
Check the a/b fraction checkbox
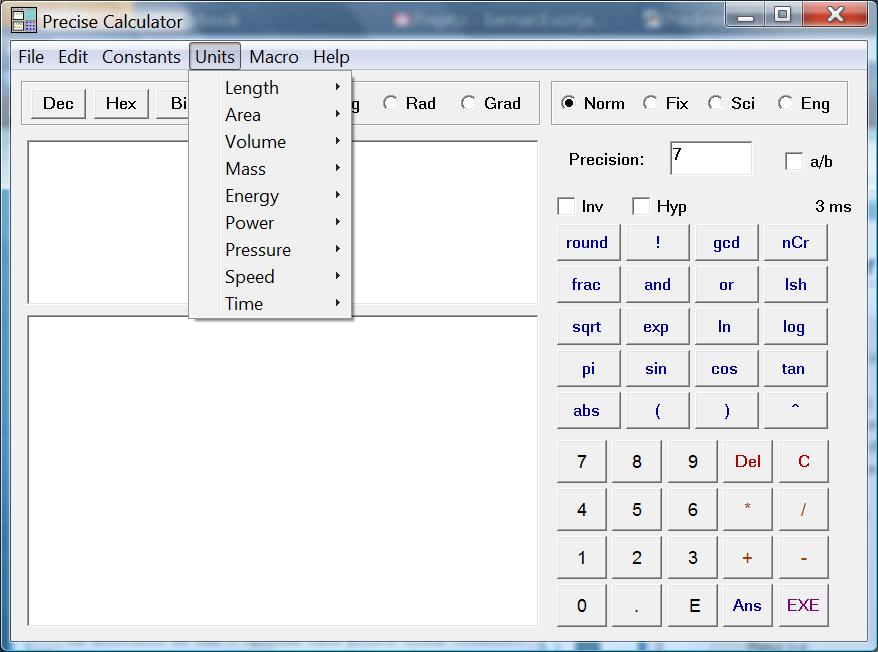[795, 161]
